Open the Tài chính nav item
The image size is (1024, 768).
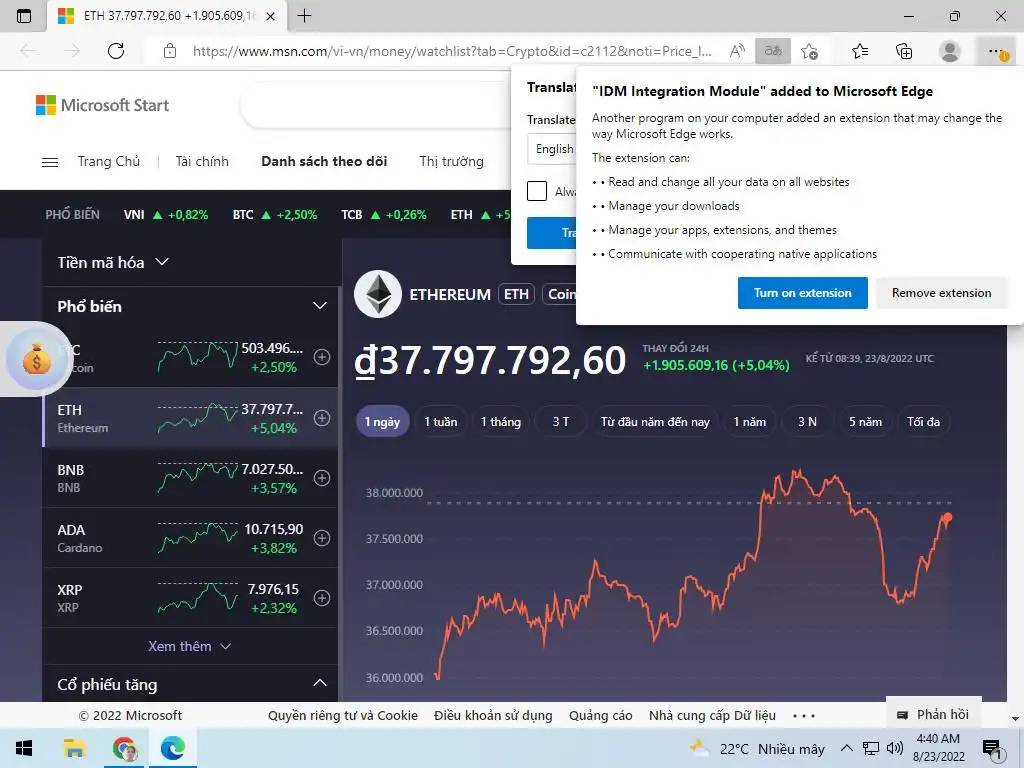point(202,161)
